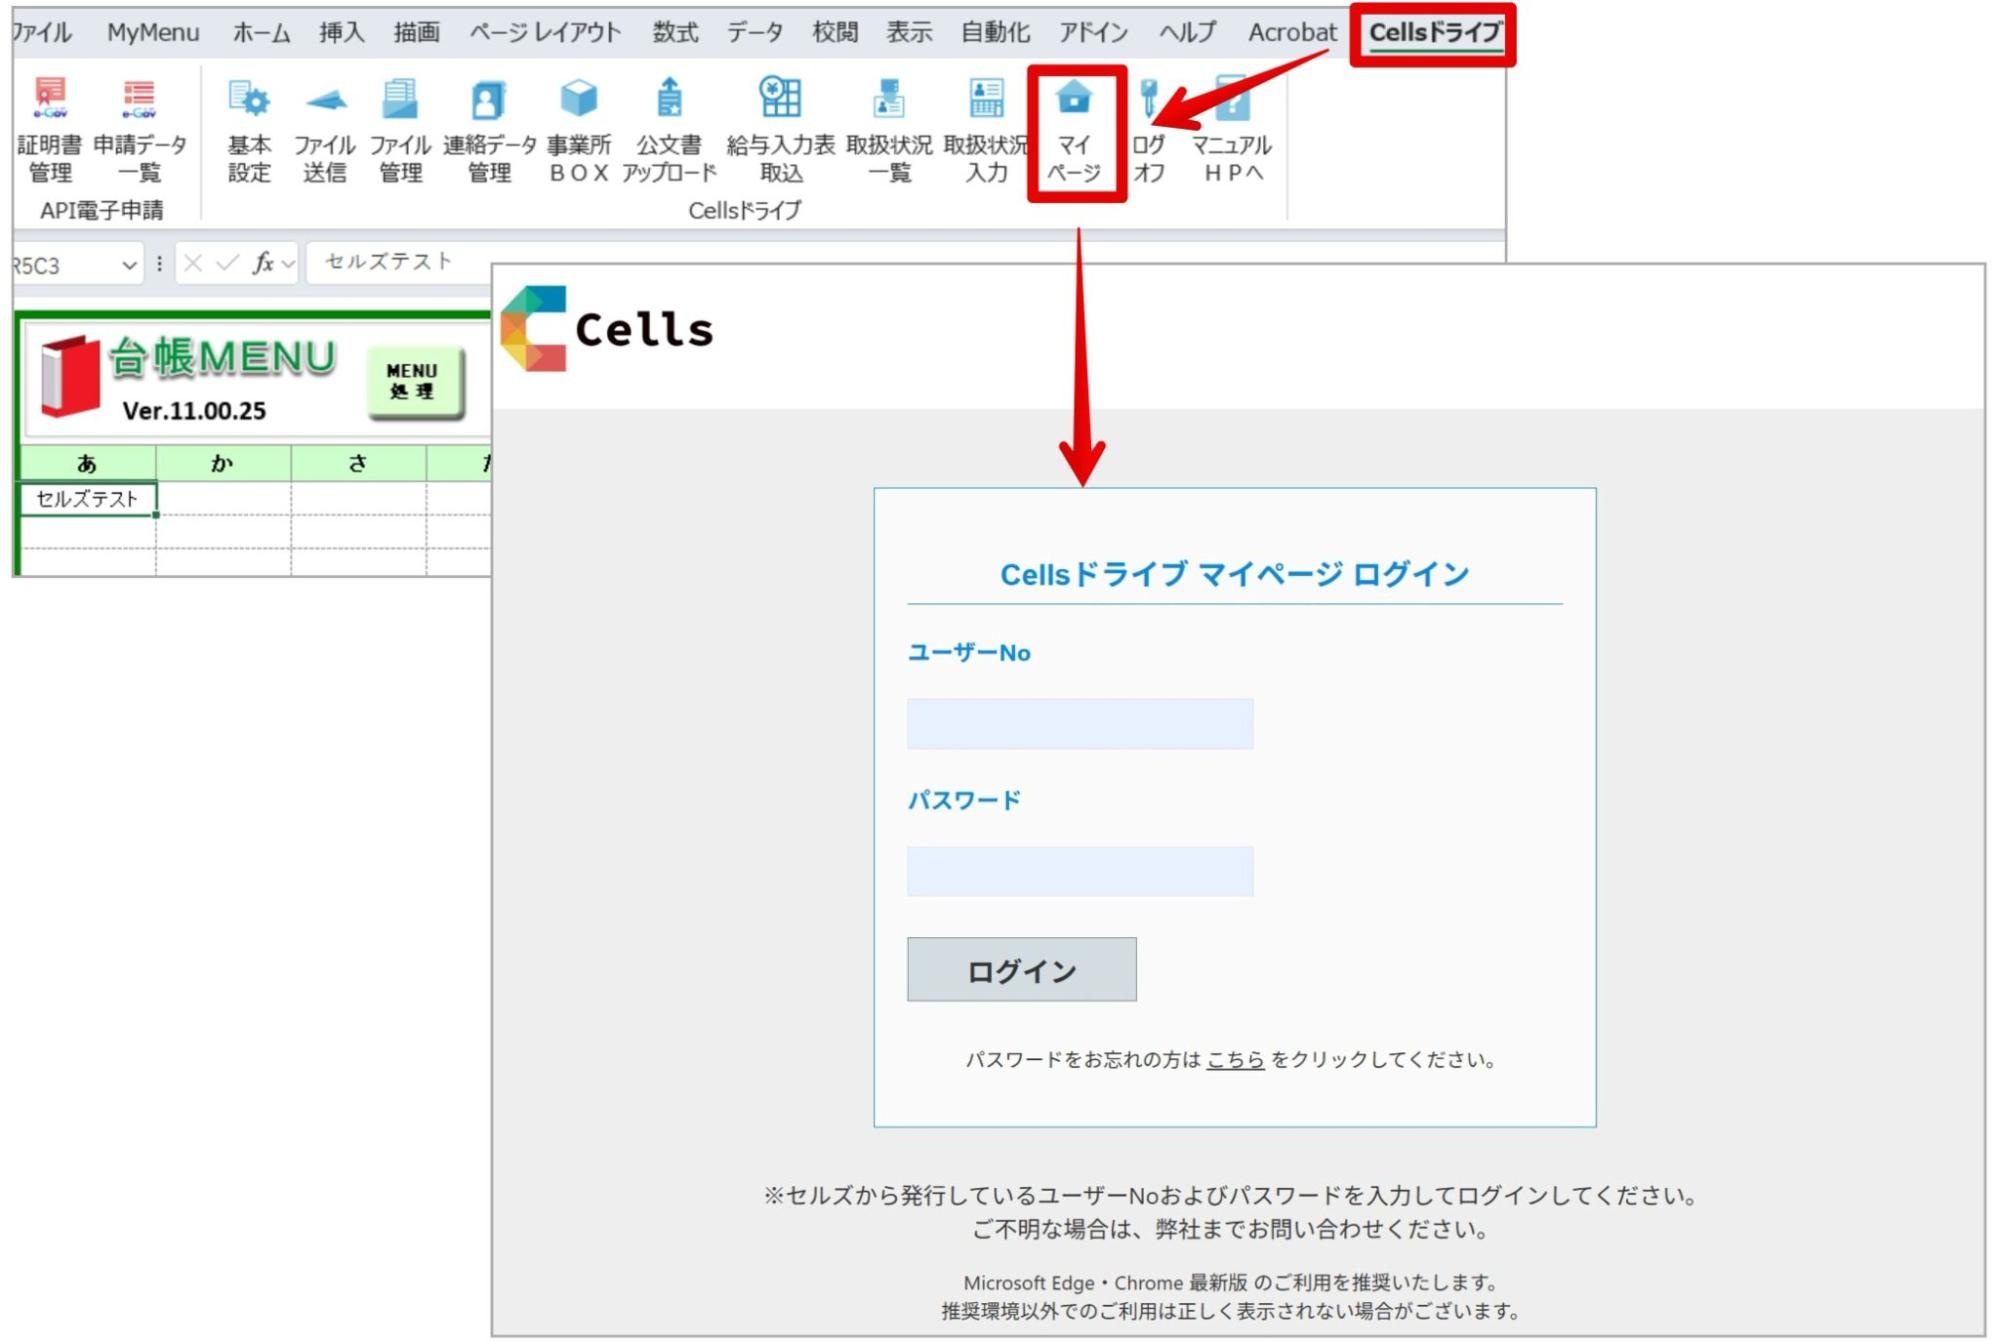
Task: Open the 申請データ一覧 ribbon icon
Action: click(139, 130)
